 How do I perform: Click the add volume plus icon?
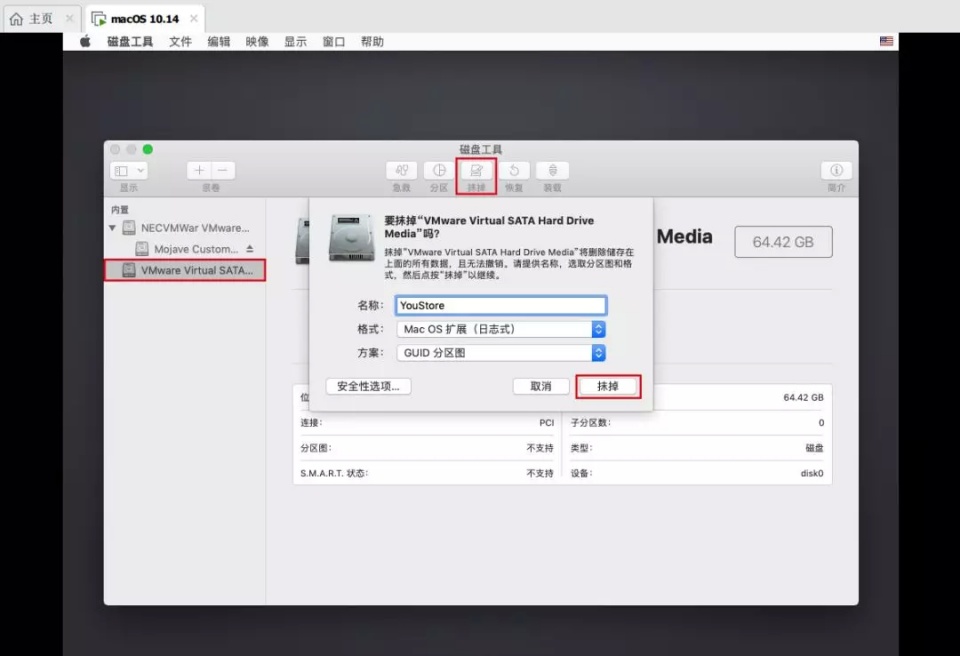199,170
